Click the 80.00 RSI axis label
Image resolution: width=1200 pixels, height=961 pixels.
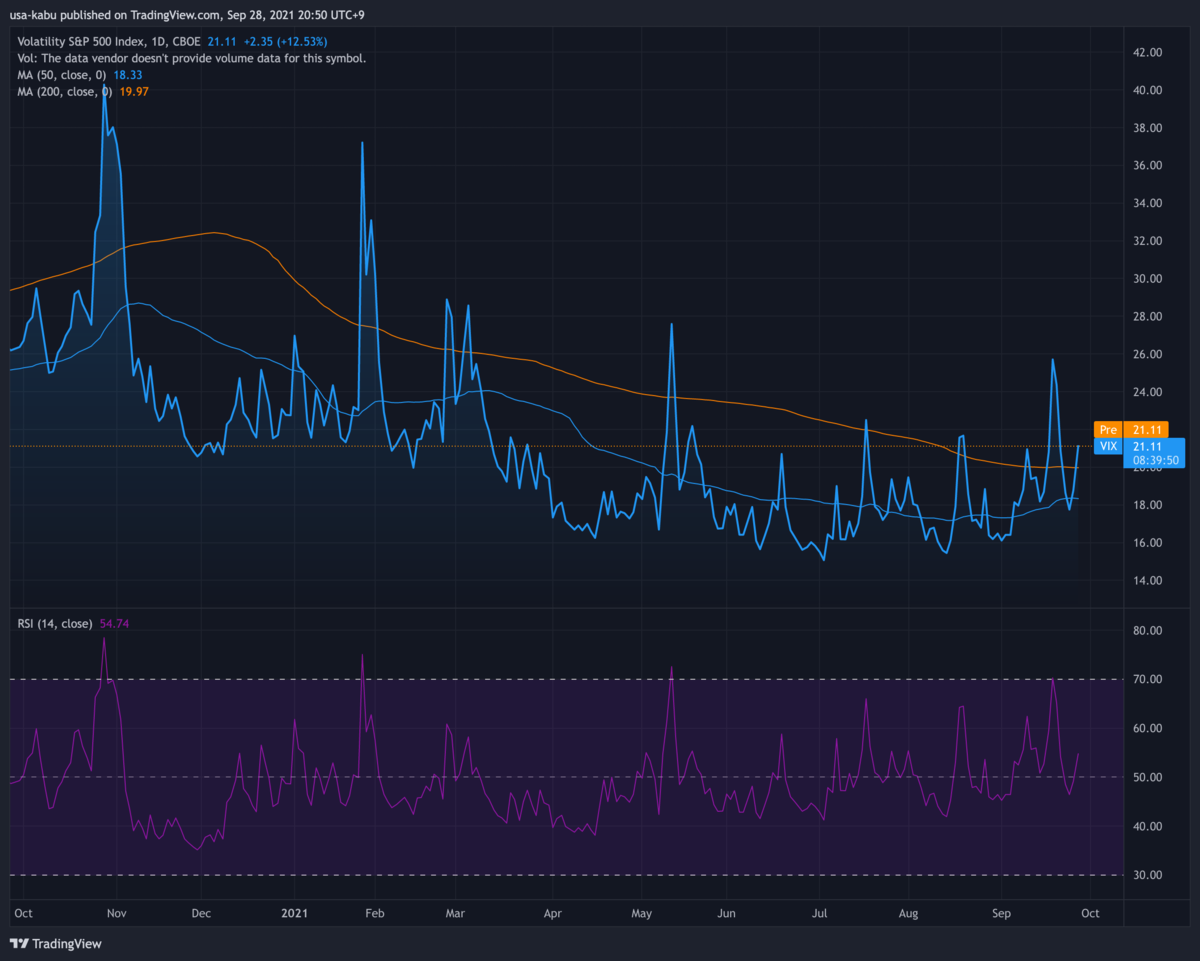pyautogui.click(x=1147, y=631)
